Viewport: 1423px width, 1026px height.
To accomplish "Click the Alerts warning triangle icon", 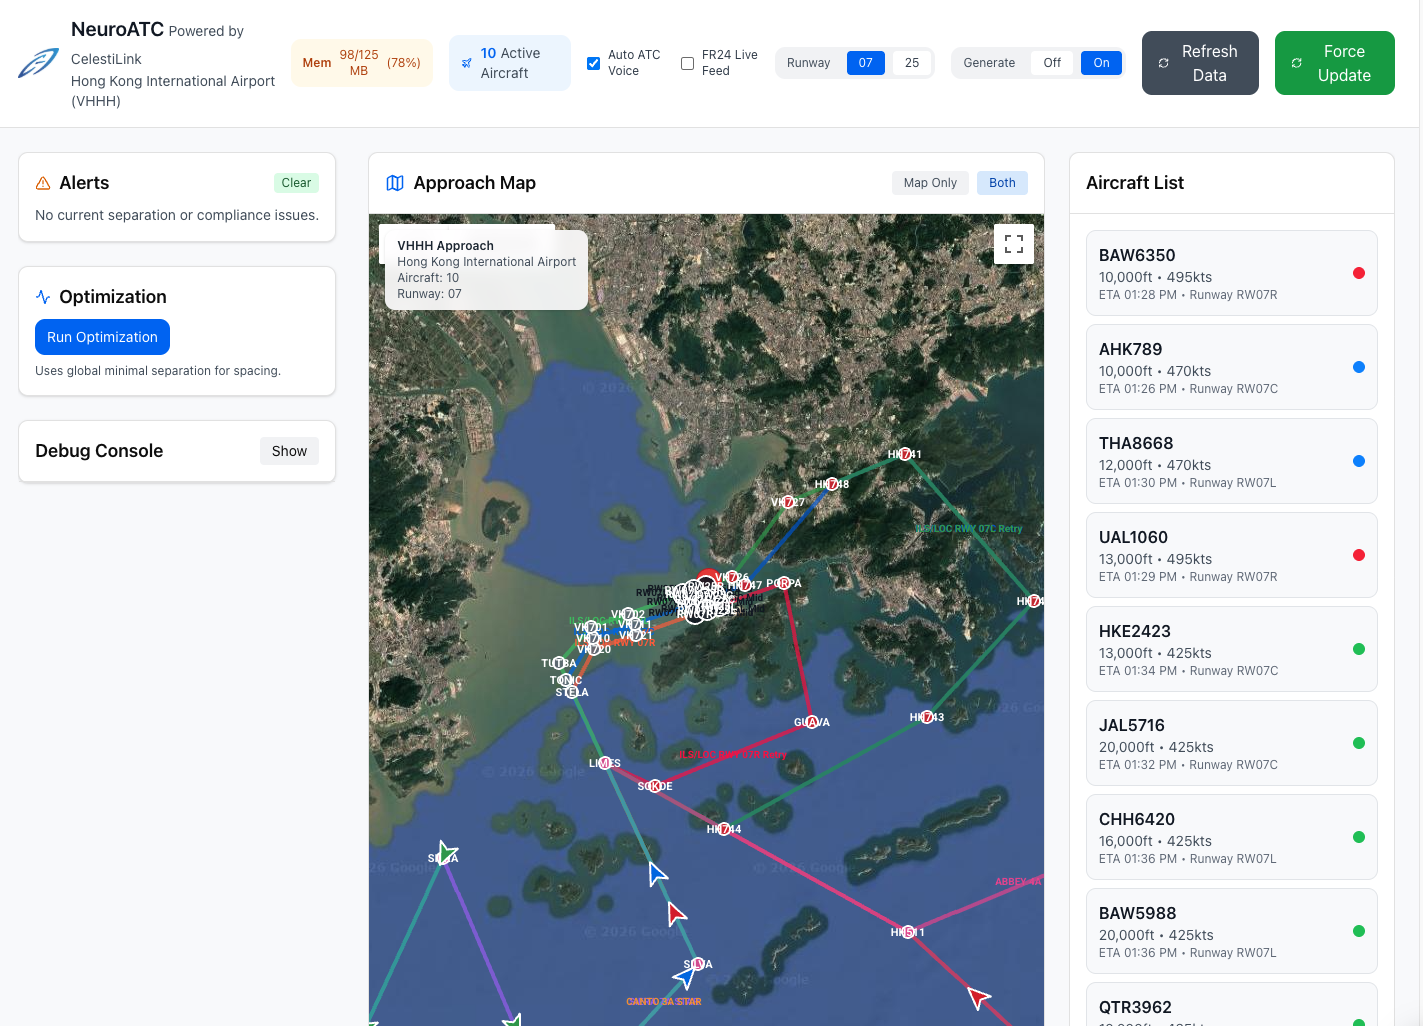I will coord(43,183).
